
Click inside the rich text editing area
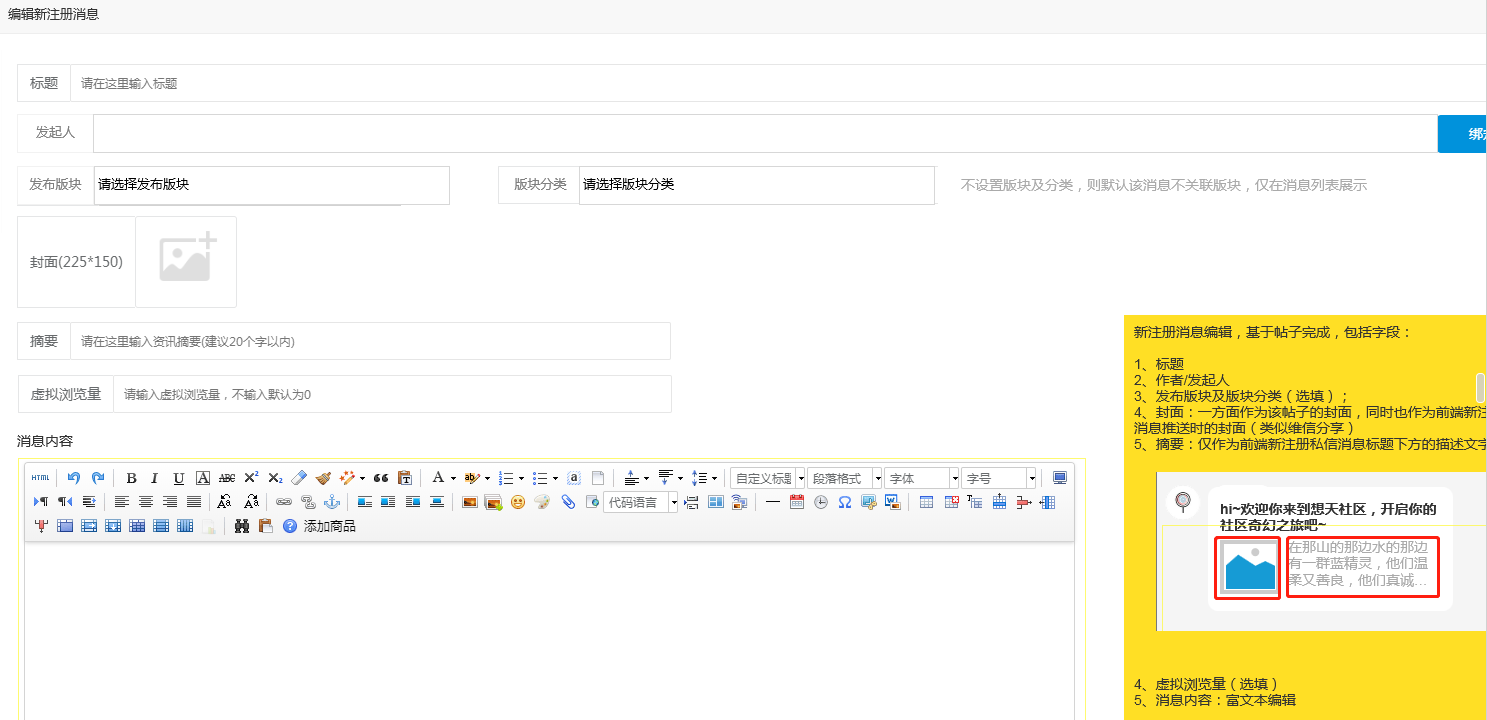549,630
